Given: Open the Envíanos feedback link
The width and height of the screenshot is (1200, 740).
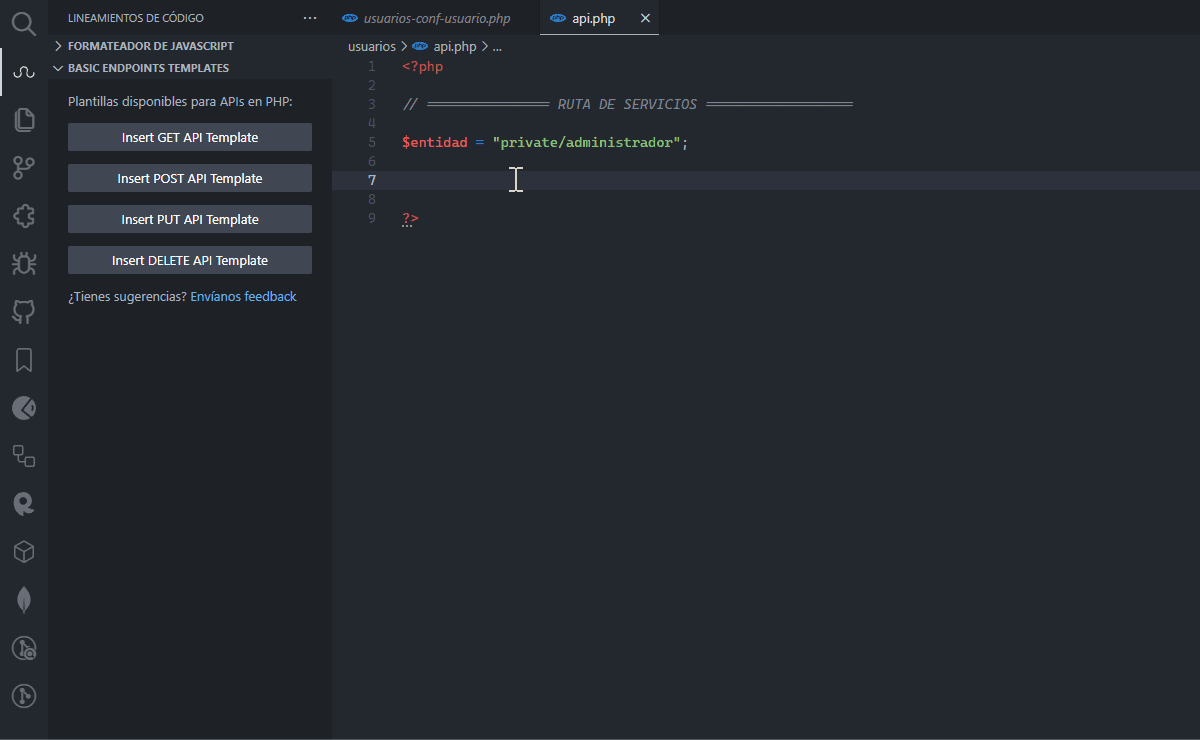Looking at the screenshot, I should [x=243, y=296].
